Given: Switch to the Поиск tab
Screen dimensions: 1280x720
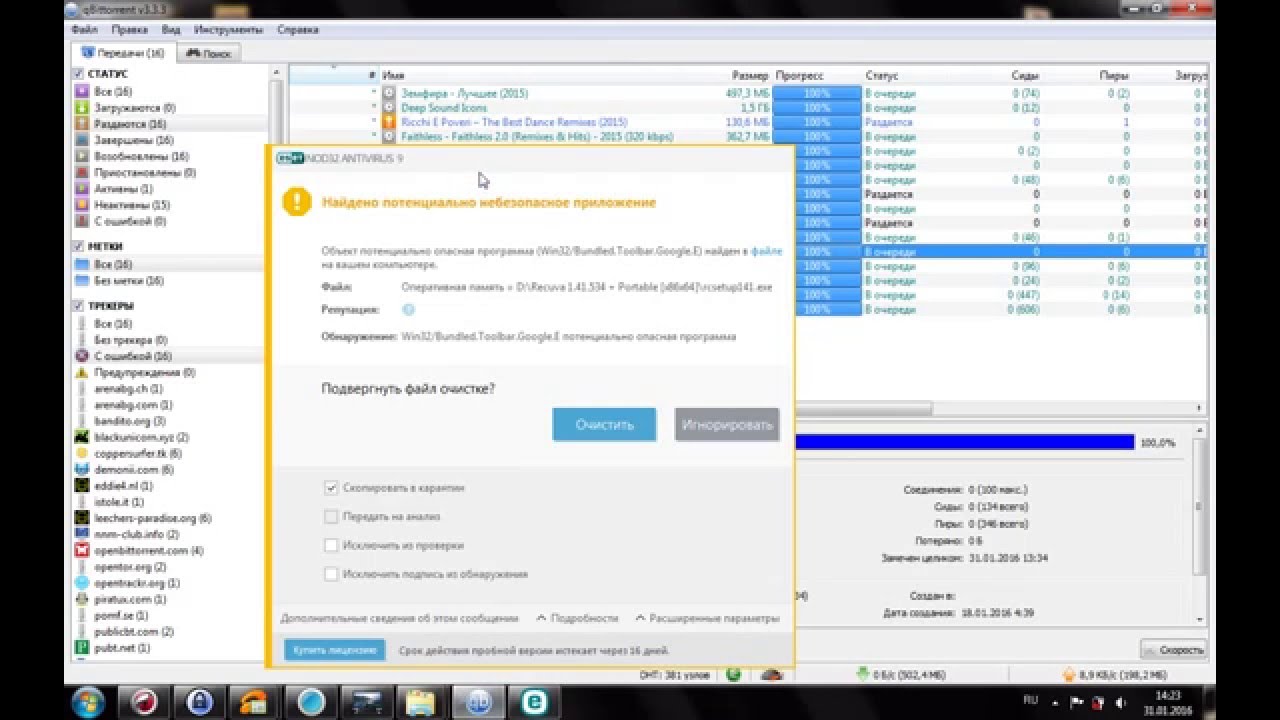Looking at the screenshot, I should tap(209, 53).
